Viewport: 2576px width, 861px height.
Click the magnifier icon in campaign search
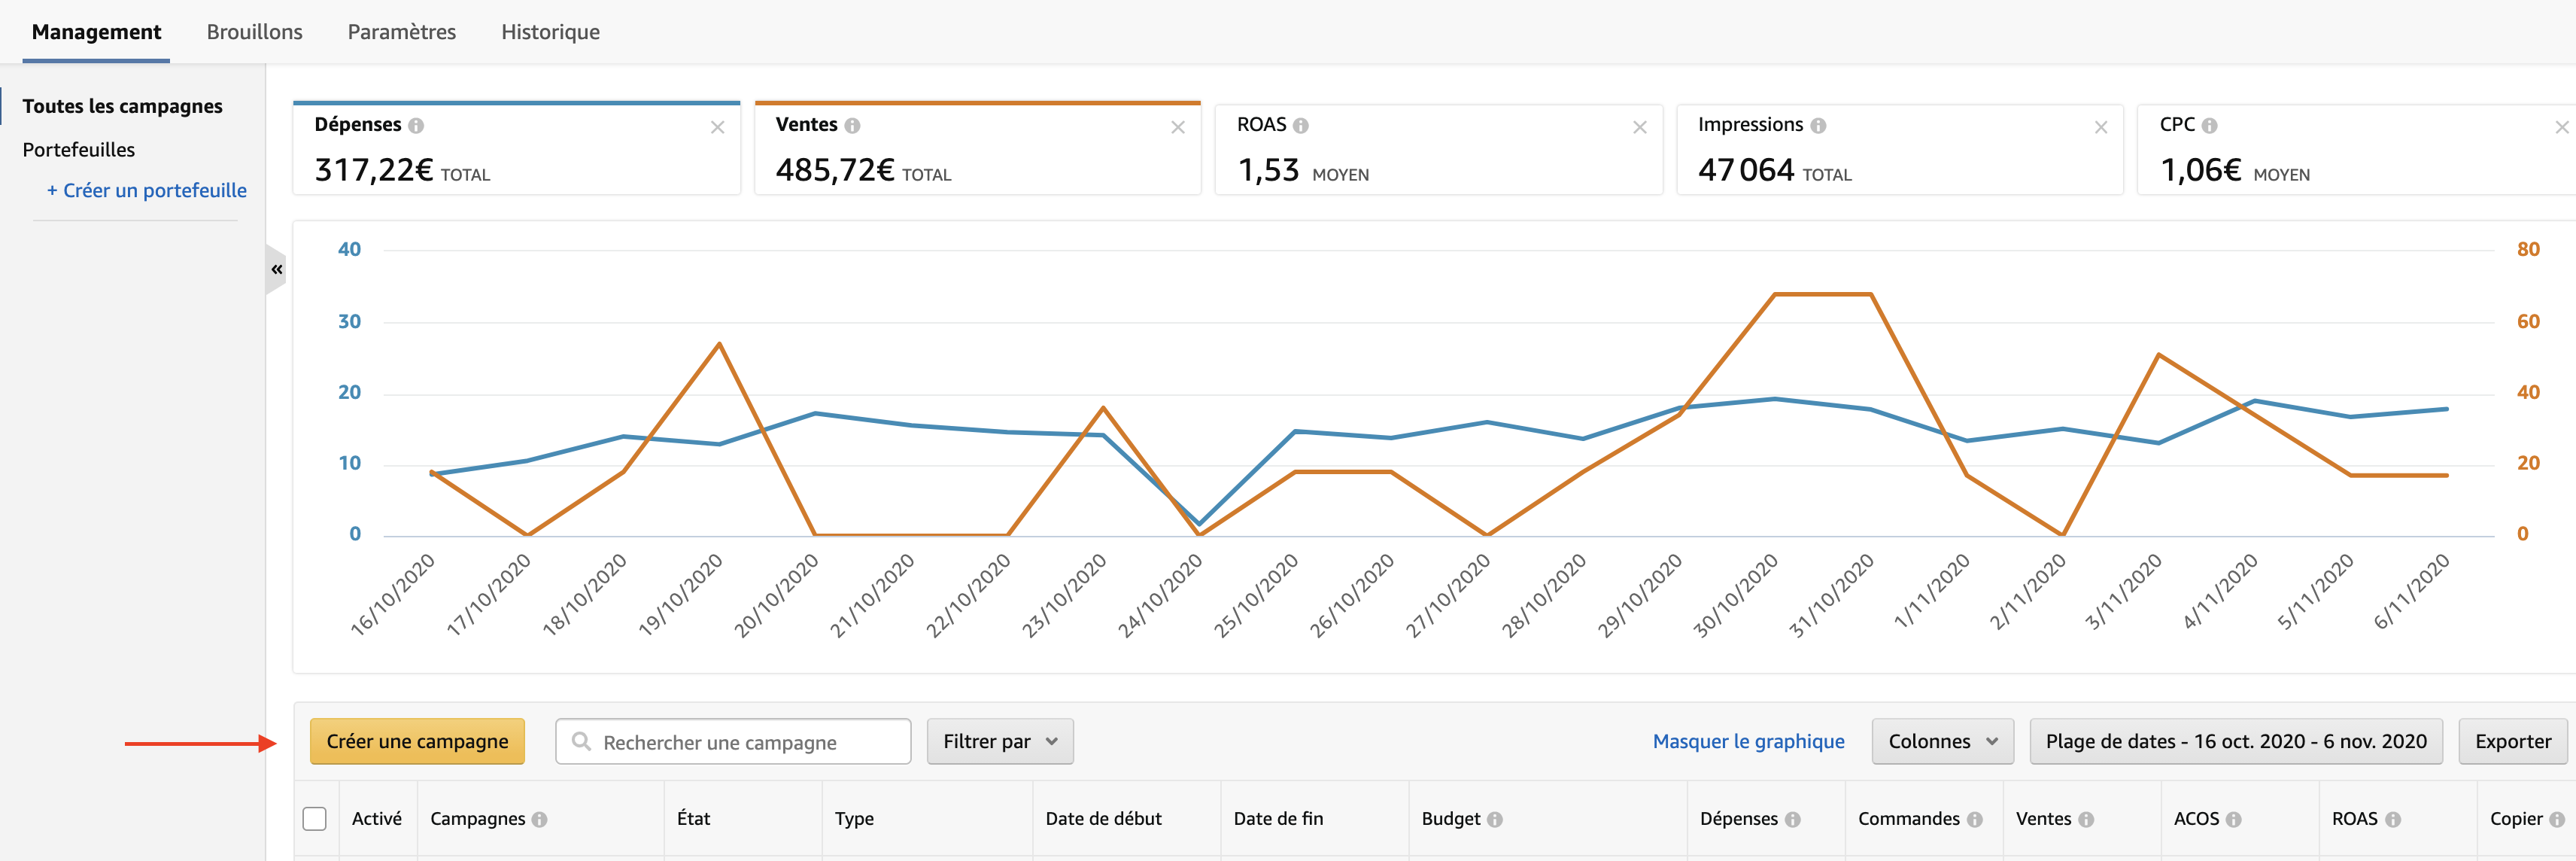581,741
